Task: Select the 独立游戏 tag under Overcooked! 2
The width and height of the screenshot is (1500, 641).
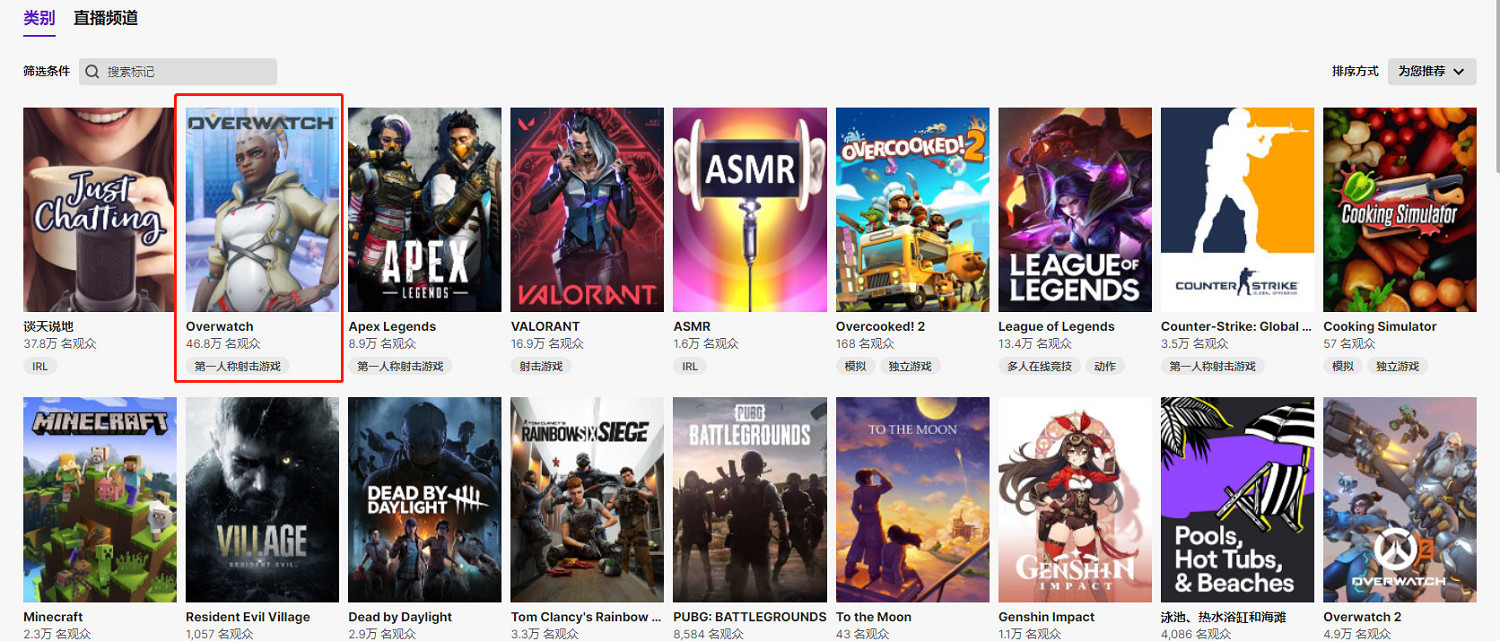Action: point(910,367)
